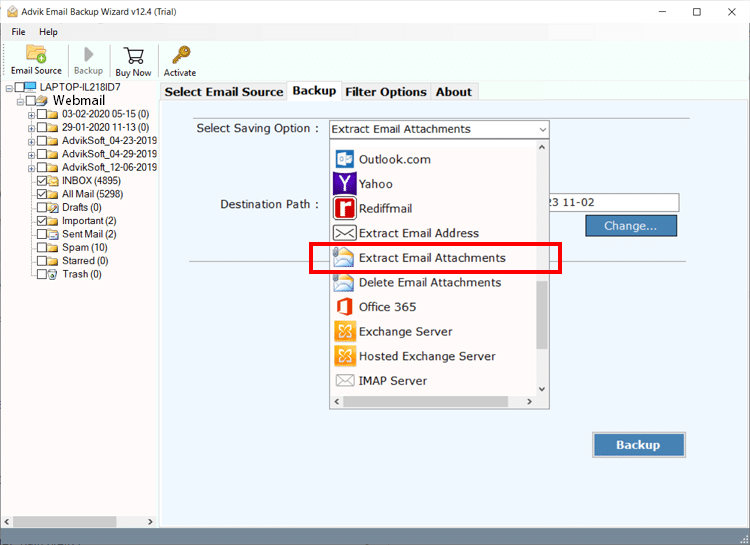The height and width of the screenshot is (545, 750).
Task: Click the All Mail folder icon
Action: (53, 194)
